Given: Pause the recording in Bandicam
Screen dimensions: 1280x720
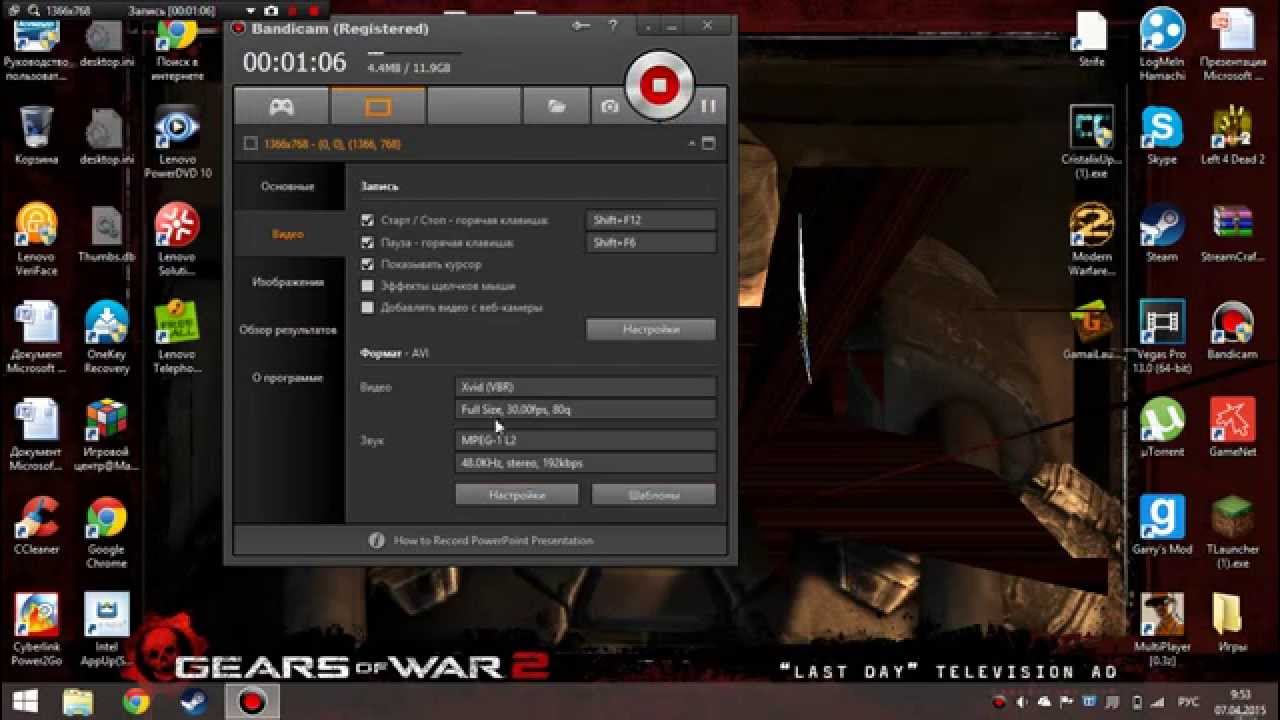Looking at the screenshot, I should (708, 105).
